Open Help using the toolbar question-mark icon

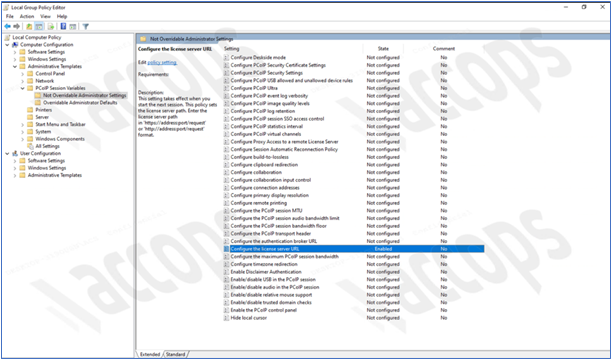tap(63, 27)
